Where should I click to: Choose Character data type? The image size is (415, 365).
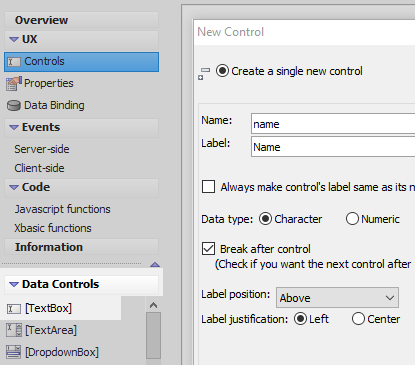[x=265, y=219]
